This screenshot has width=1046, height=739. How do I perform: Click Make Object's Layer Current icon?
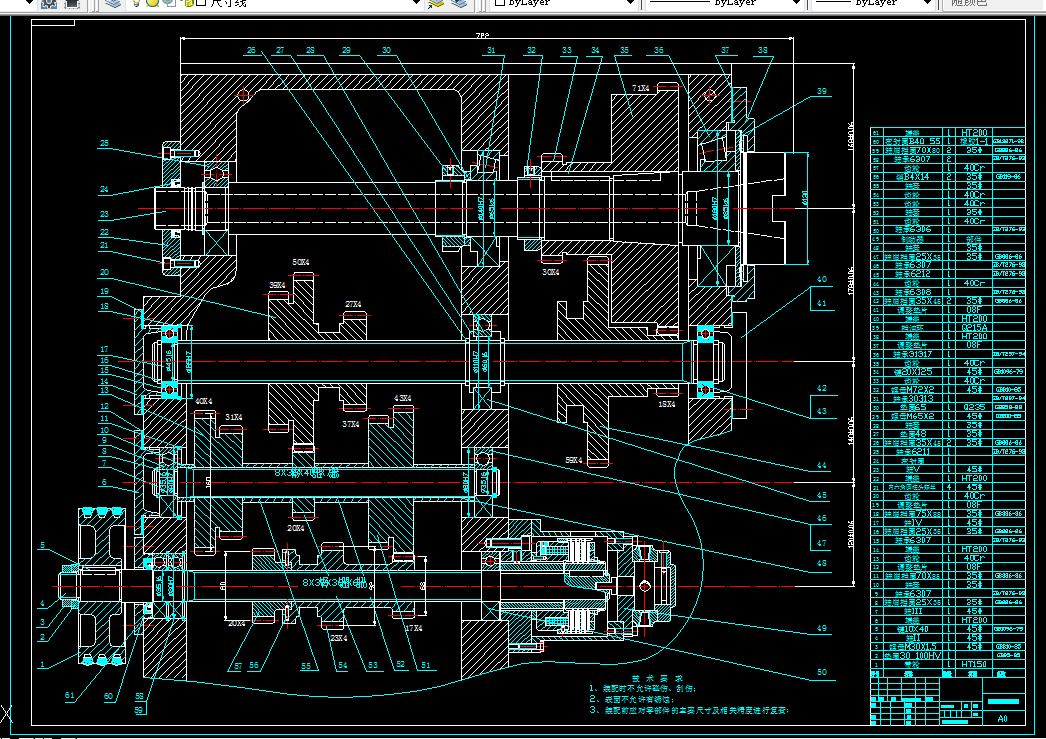pyautogui.click(x=436, y=3)
